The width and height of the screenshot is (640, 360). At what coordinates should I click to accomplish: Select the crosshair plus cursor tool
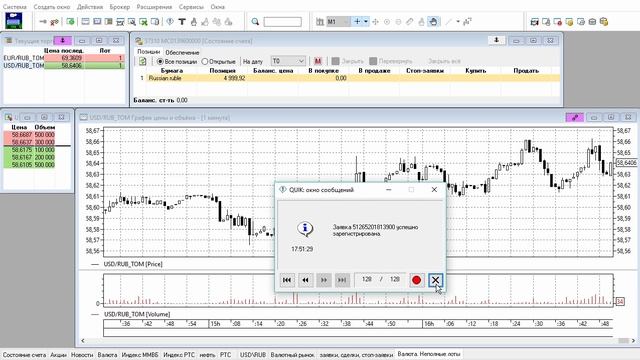(357, 22)
